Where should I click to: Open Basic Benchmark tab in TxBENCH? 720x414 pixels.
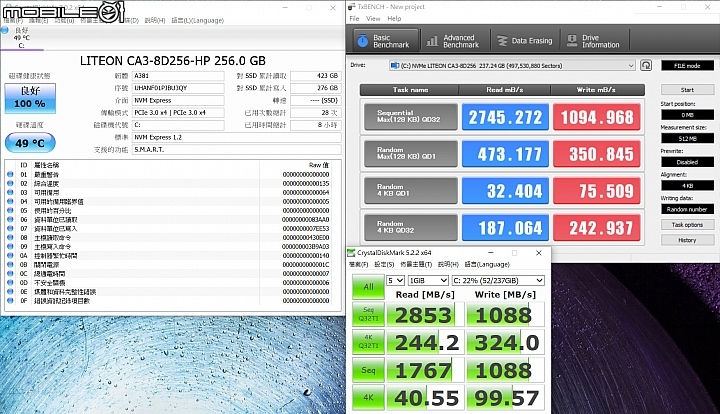tap(386, 41)
